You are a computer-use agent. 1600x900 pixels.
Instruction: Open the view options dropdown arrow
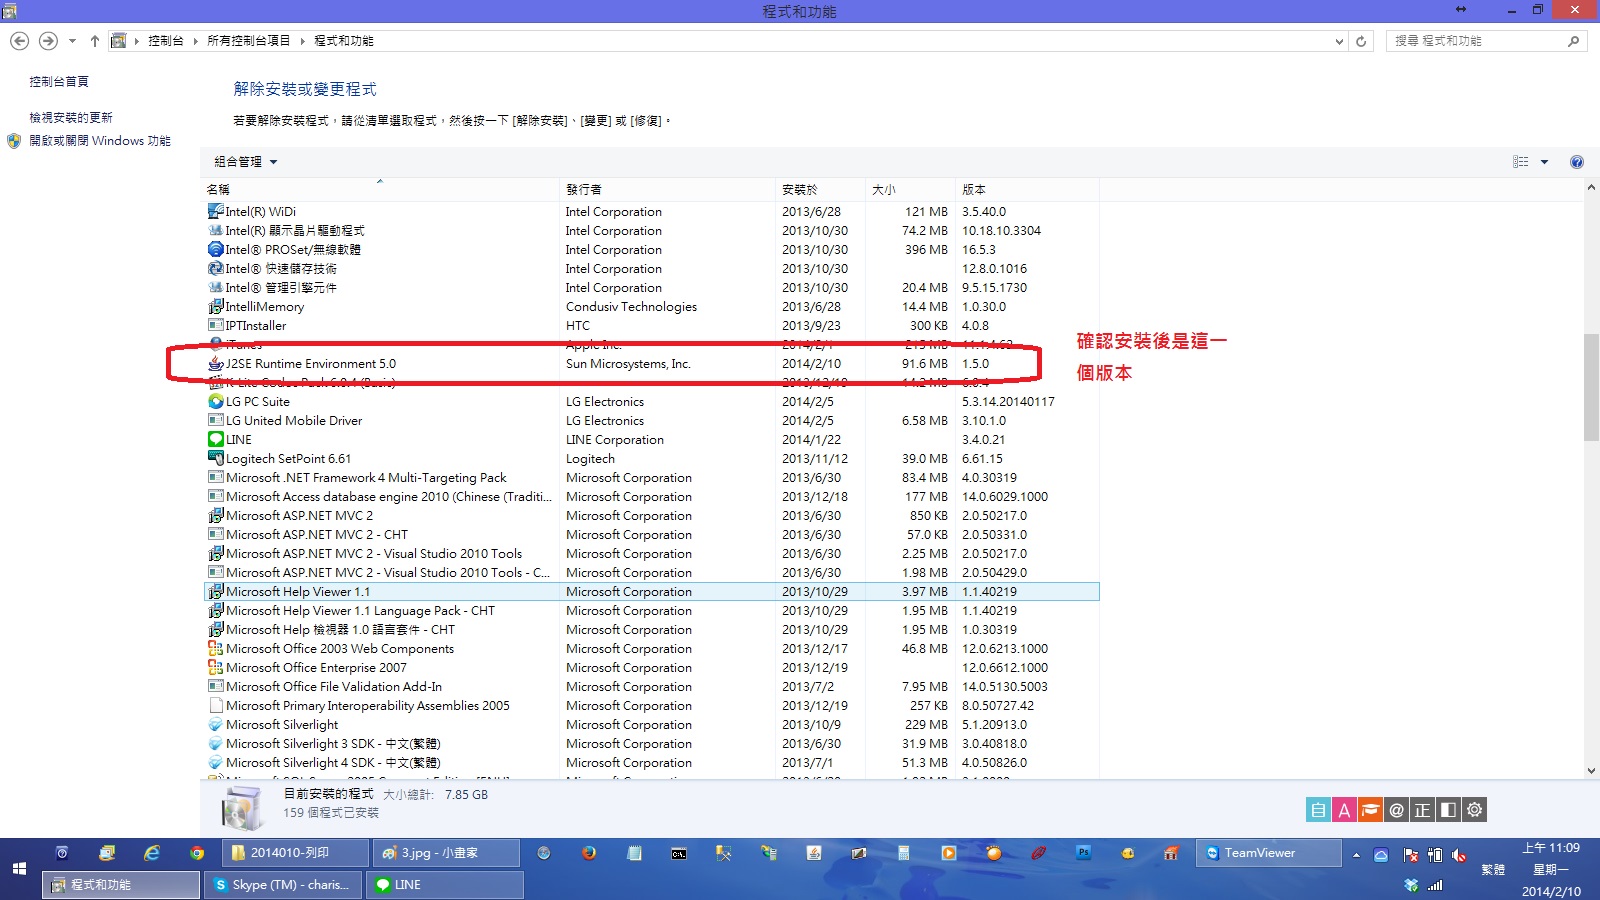1544,162
